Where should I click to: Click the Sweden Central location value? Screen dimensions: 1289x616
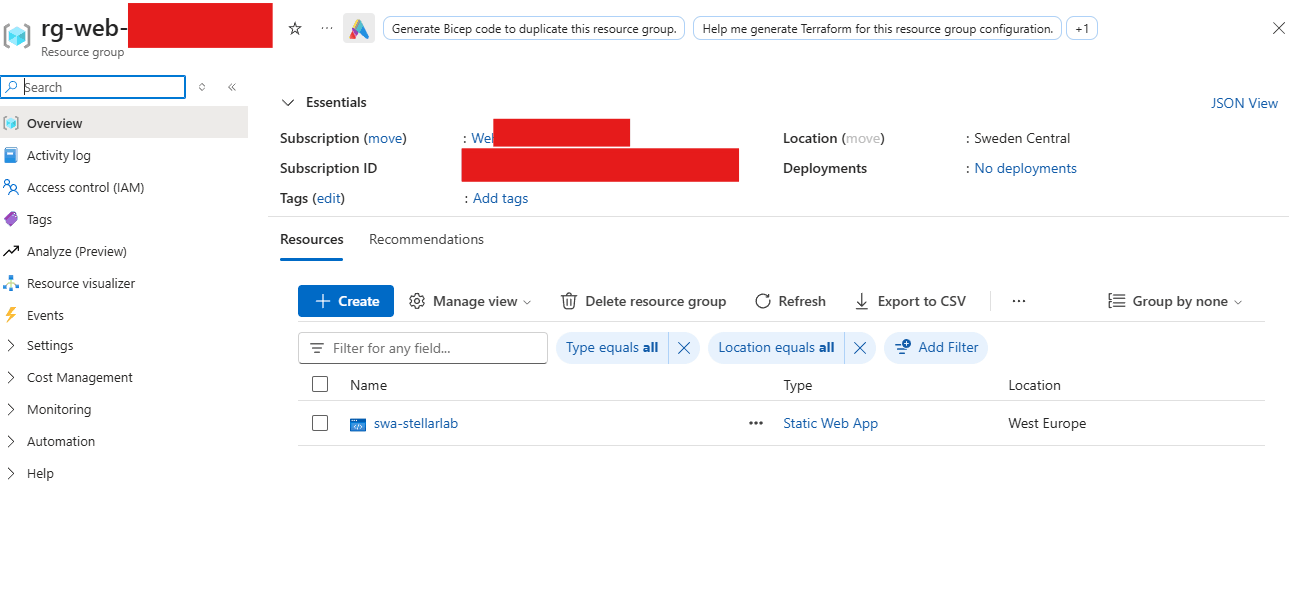coord(1022,138)
